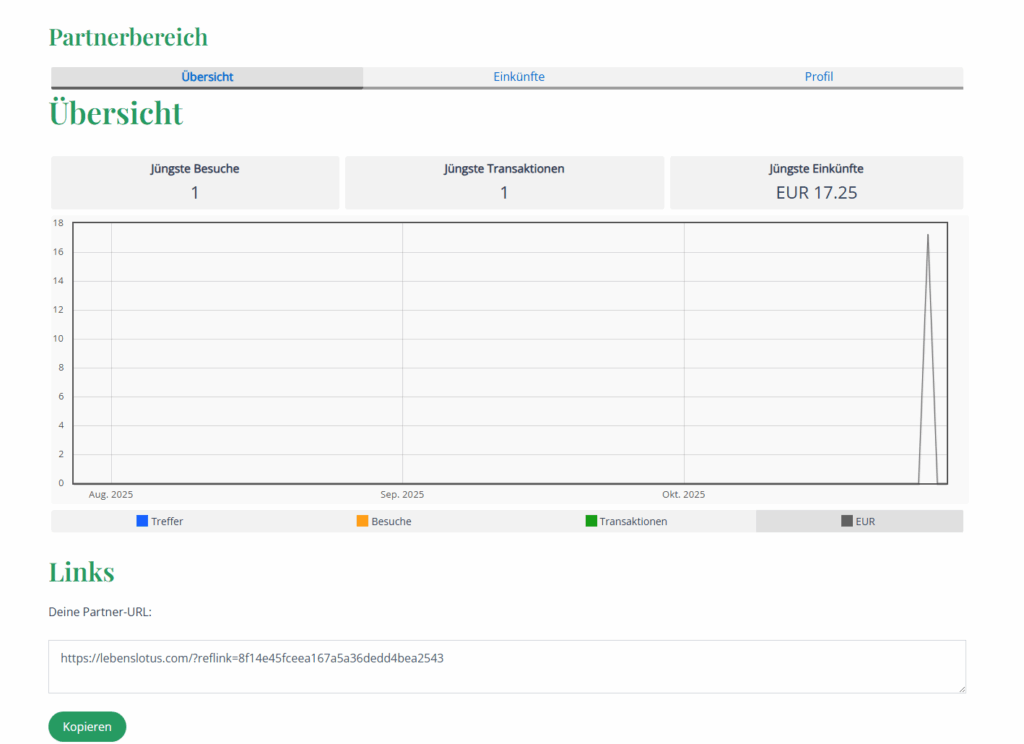
Task: Click the orange Besuche legend square
Action: tap(362, 521)
